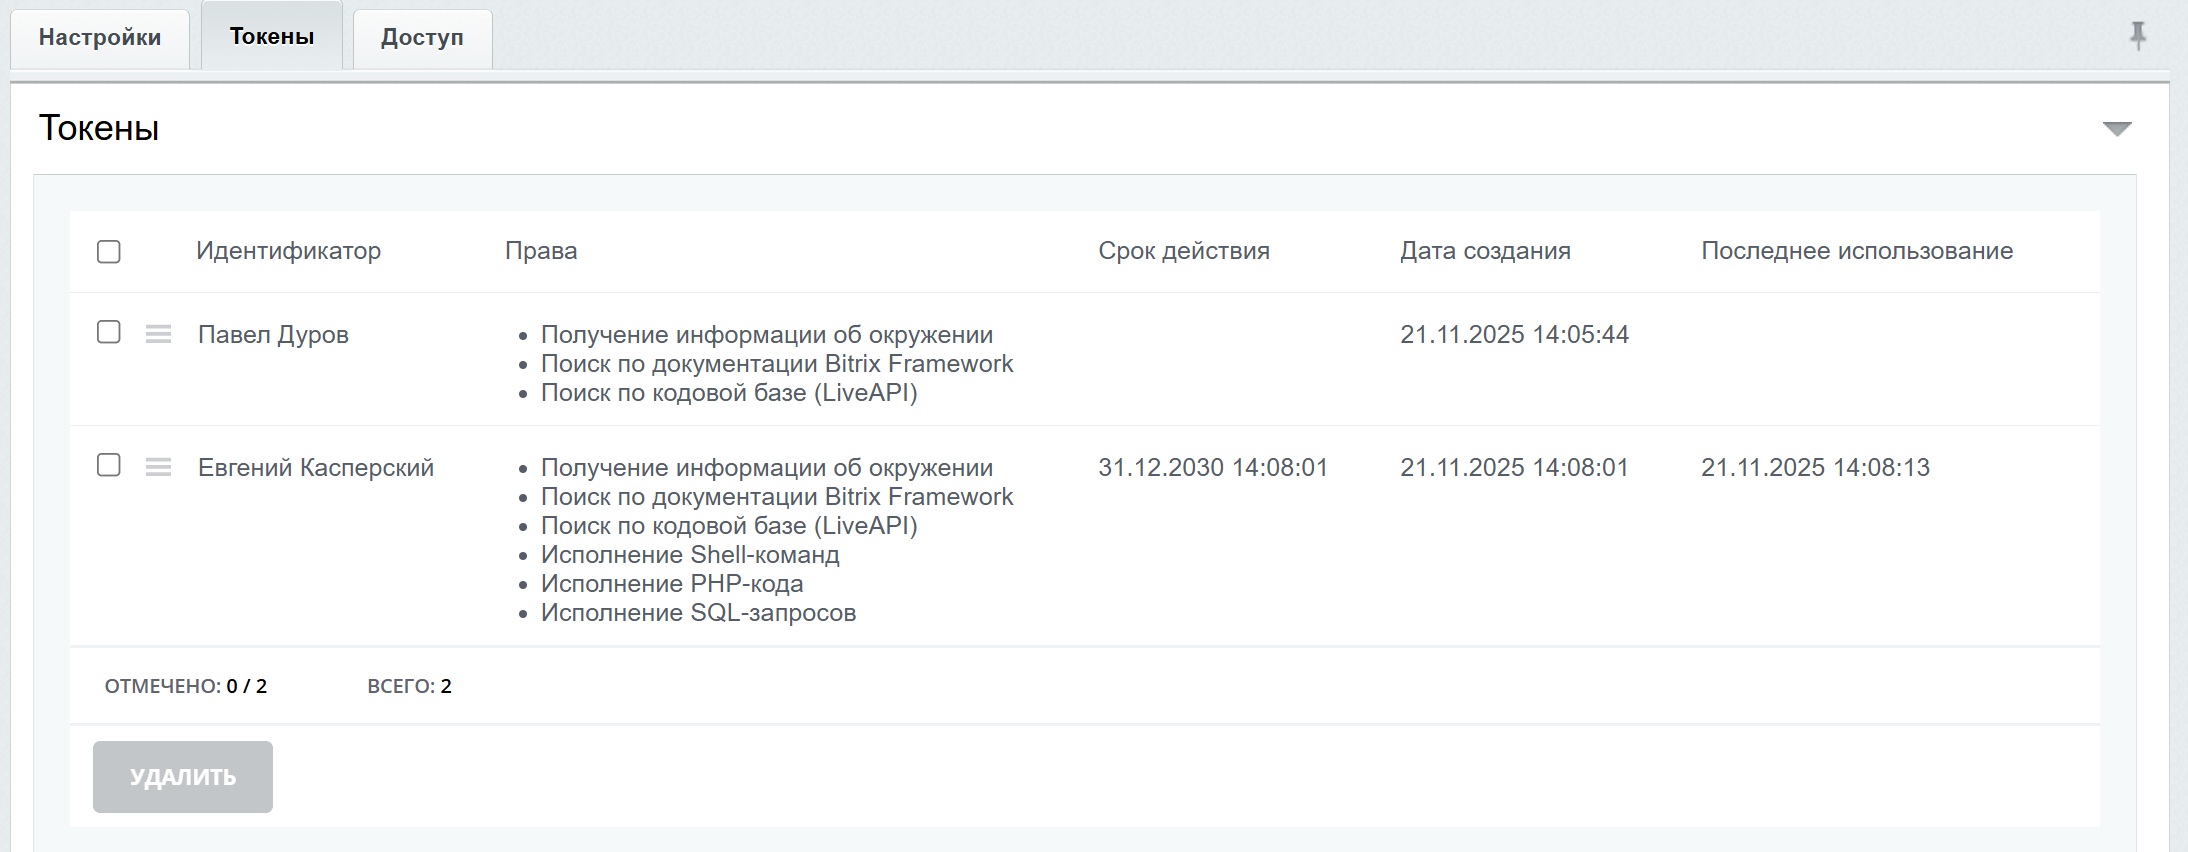This screenshot has width=2188, height=852.
Task: Sort by Дата создания column header
Action: coord(1485,251)
